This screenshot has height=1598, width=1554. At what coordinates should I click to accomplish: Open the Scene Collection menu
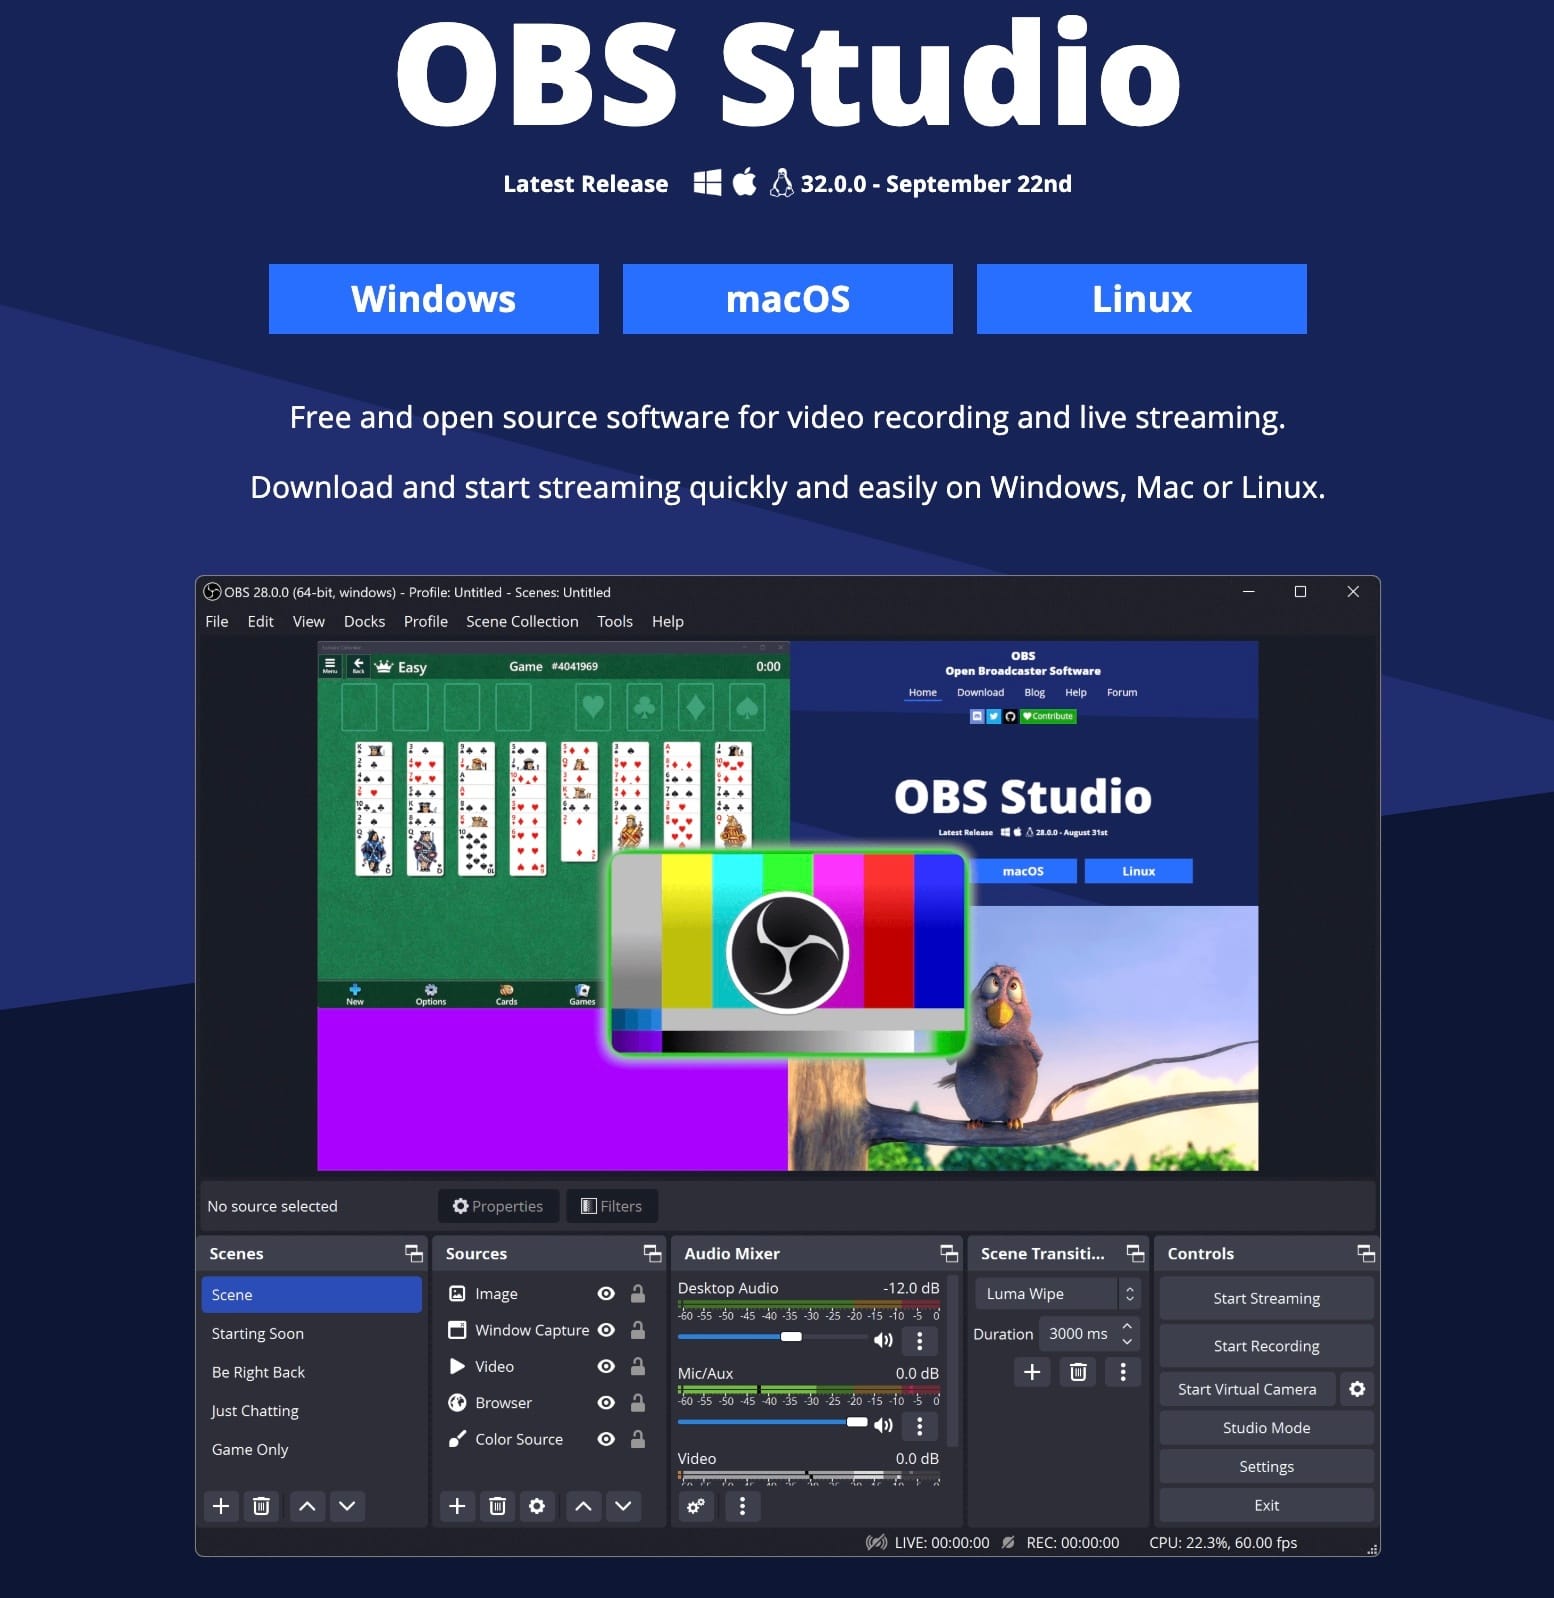(522, 621)
